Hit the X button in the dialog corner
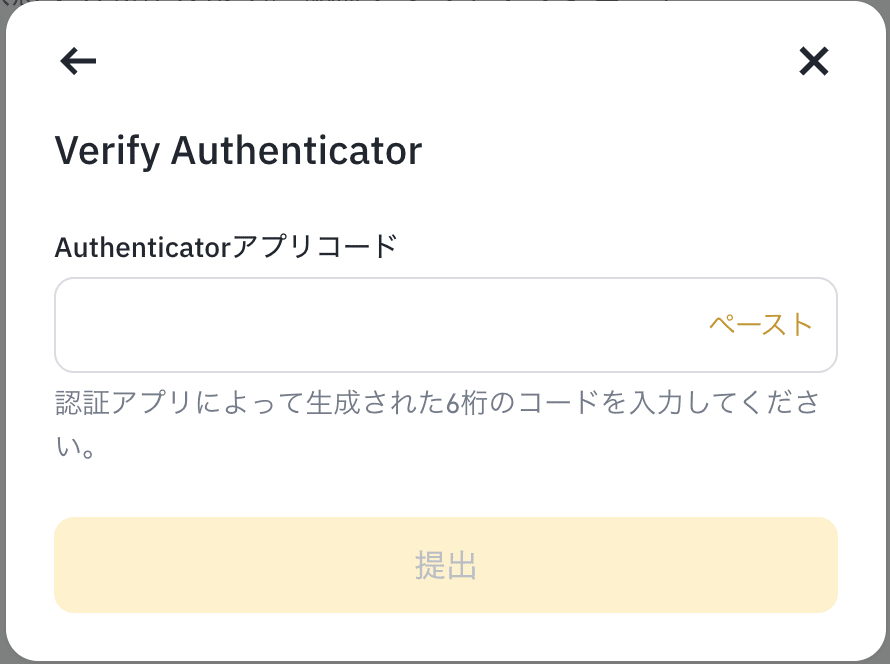The image size is (890, 664). click(814, 62)
